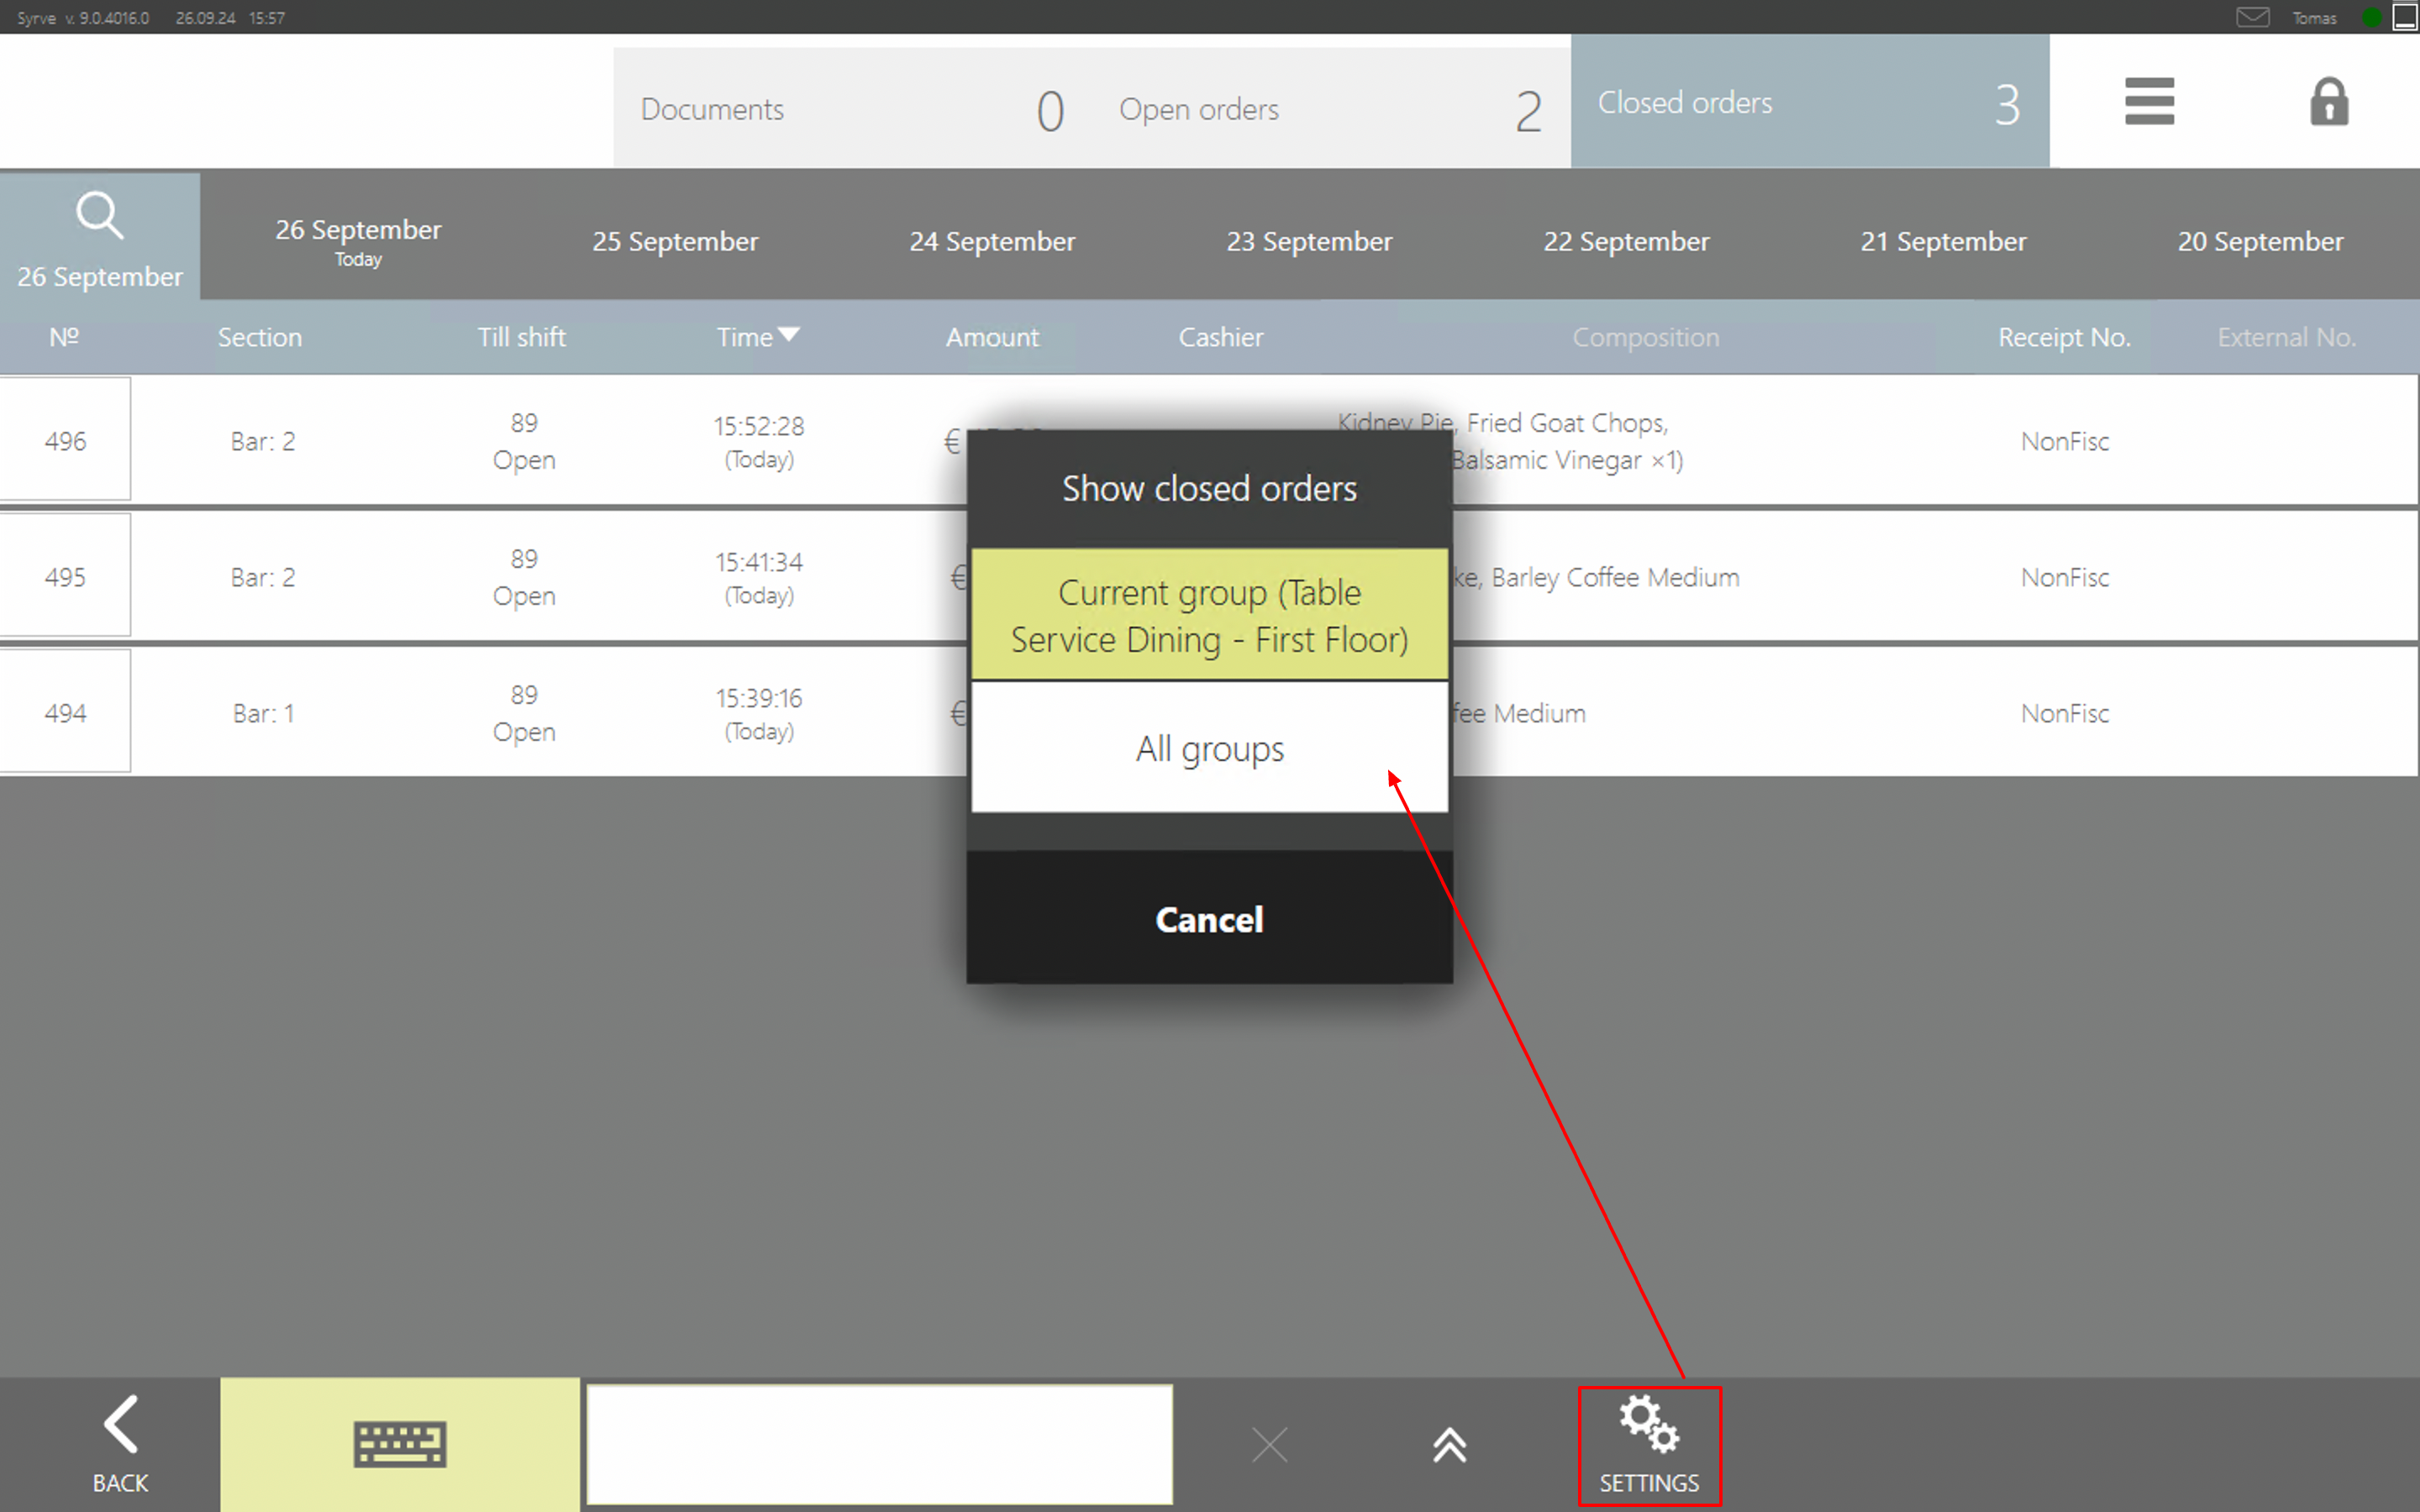Screen dimensions: 2420x1512
Task: Select the 22 September date
Action: click(1626, 241)
